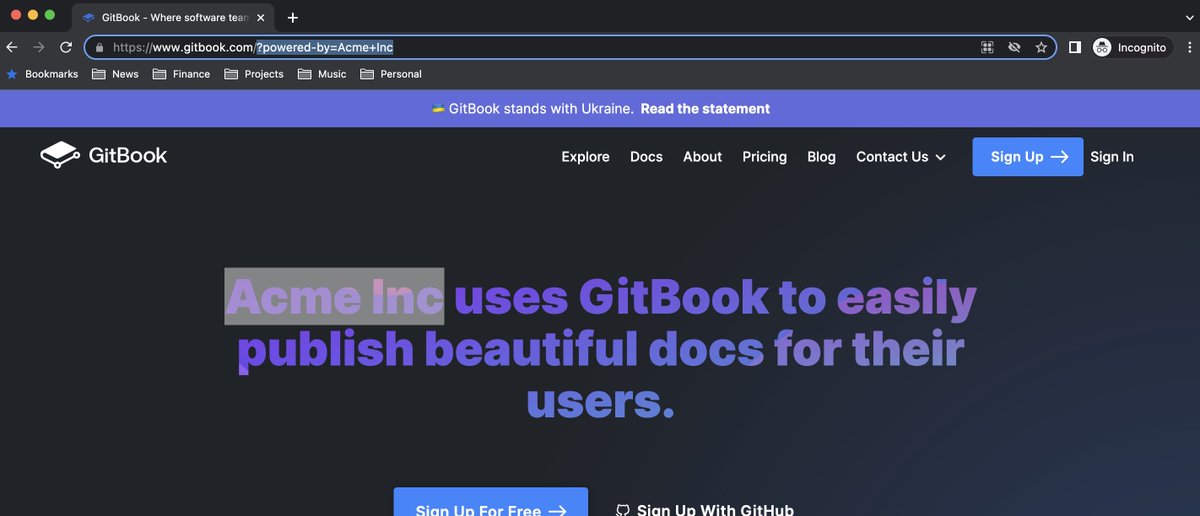Viewport: 1200px width, 516px height.
Task: Click the Bookmarks star in bookmarks bar
Action: (x=12, y=74)
